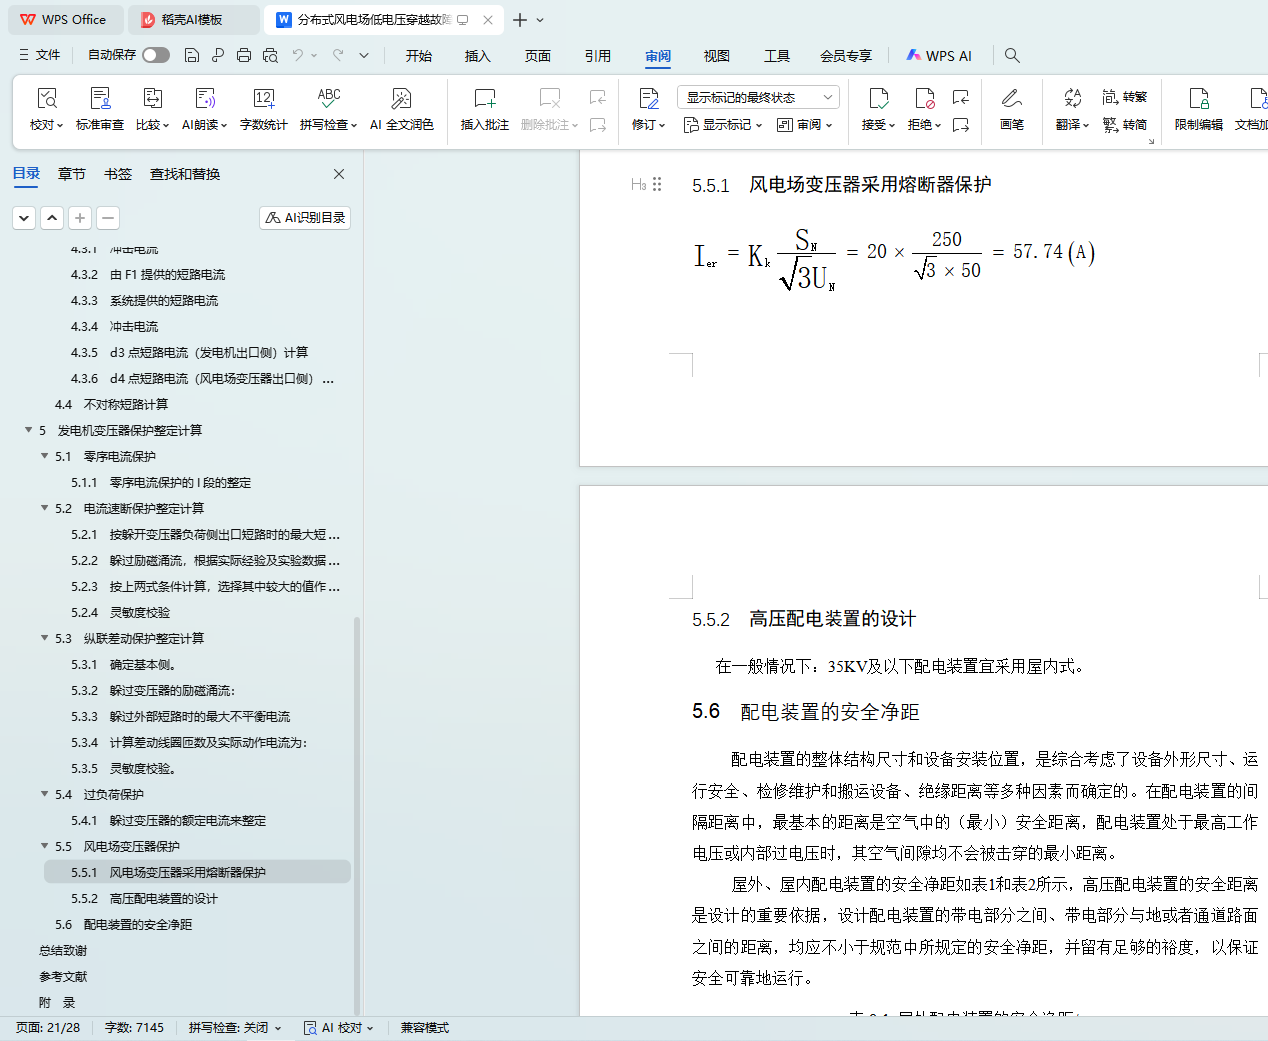Open the 显示标记的最终状态 dropdown
Image resolution: width=1268 pixels, height=1041 pixels.
(x=757, y=97)
